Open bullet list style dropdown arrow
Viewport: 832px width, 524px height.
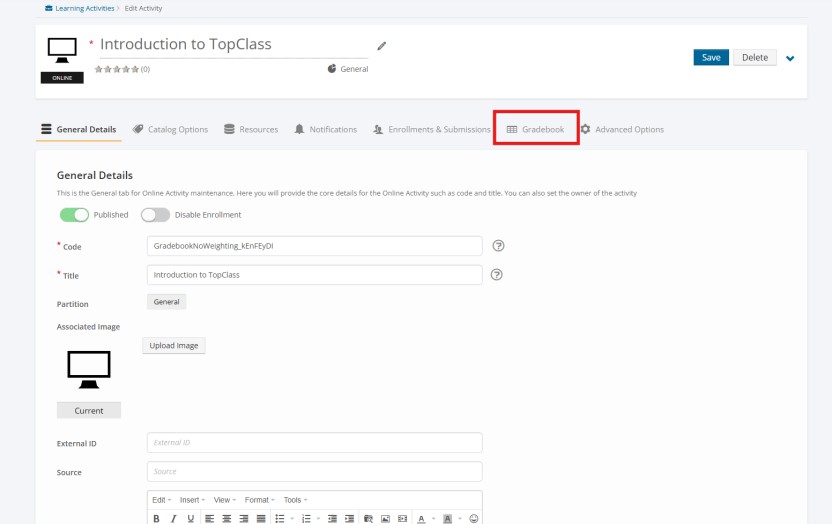tap(292, 518)
